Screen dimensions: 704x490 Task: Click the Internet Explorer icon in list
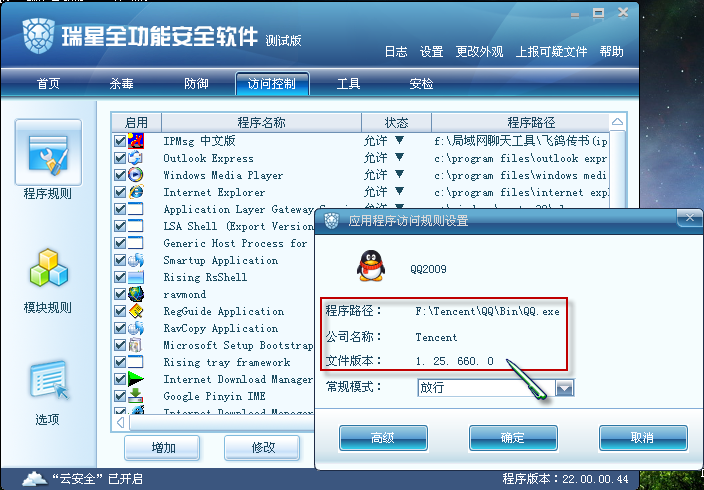(x=136, y=192)
